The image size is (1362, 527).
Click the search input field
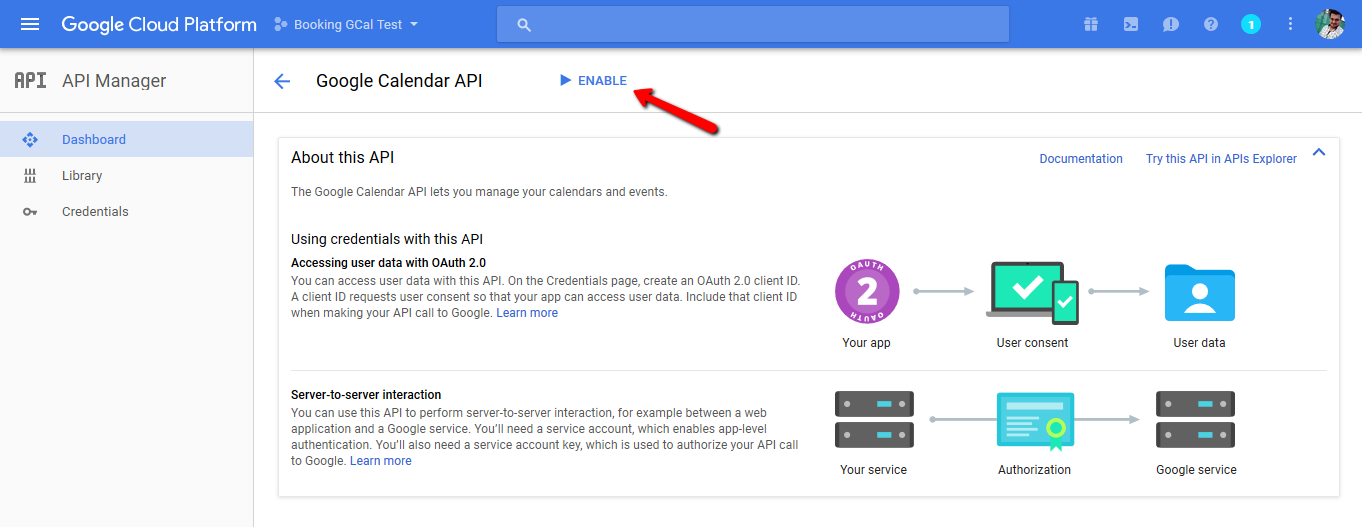pos(753,24)
